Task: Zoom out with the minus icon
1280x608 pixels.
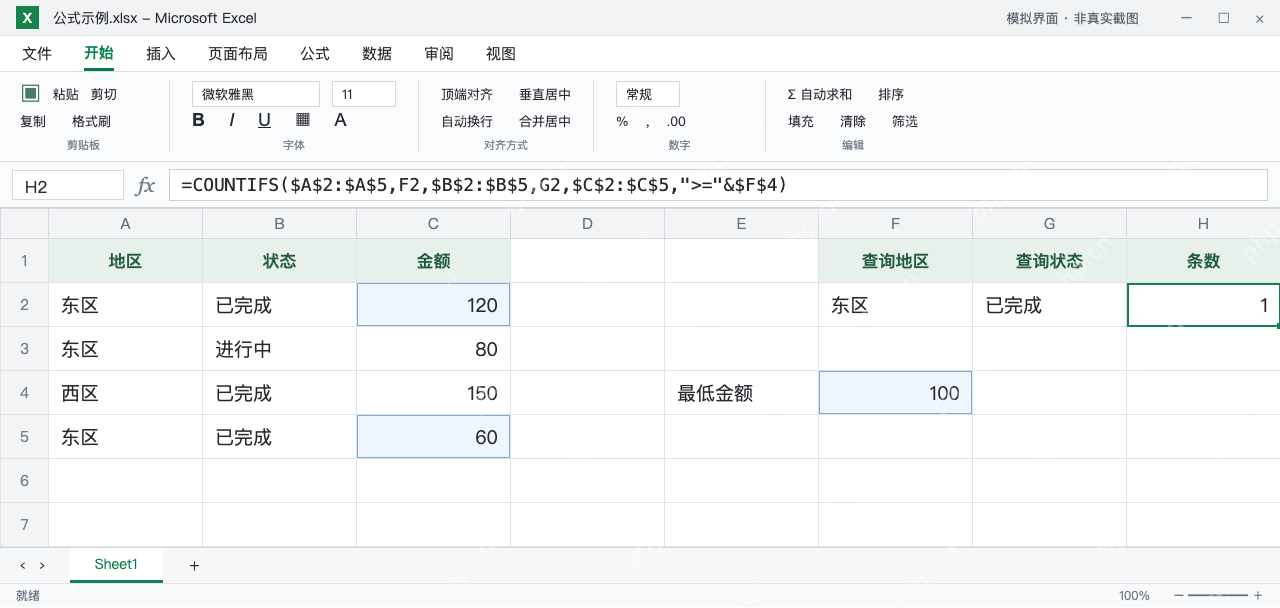Action: click(x=1179, y=596)
